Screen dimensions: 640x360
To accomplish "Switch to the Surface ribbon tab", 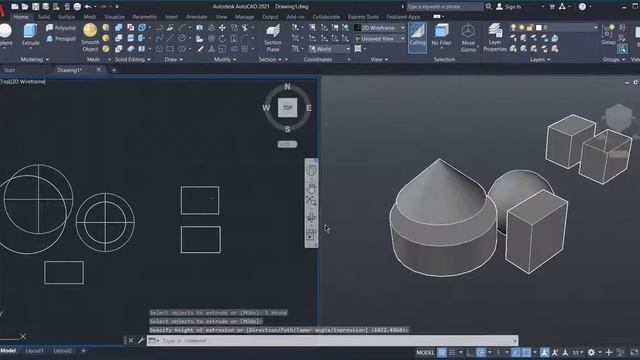I will (66, 17).
